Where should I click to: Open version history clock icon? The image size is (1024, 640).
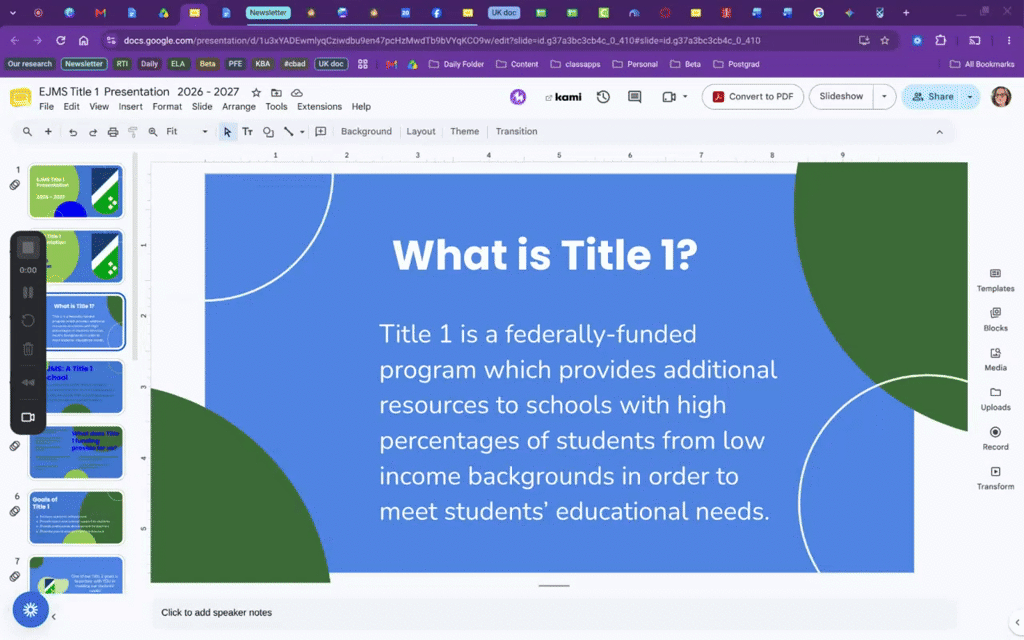click(x=603, y=97)
